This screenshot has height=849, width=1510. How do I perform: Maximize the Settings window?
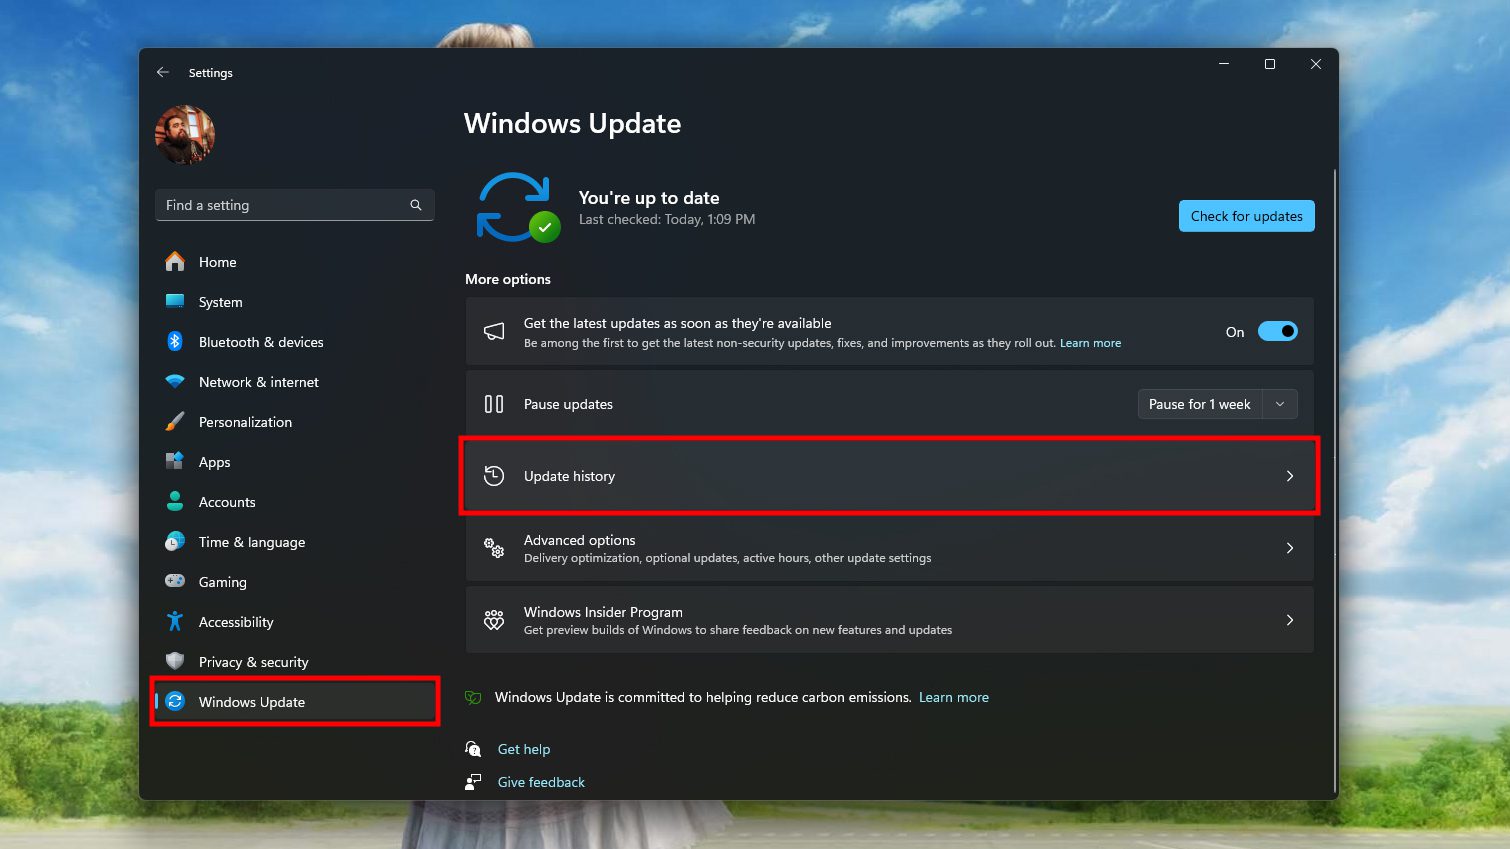pyautogui.click(x=1270, y=64)
